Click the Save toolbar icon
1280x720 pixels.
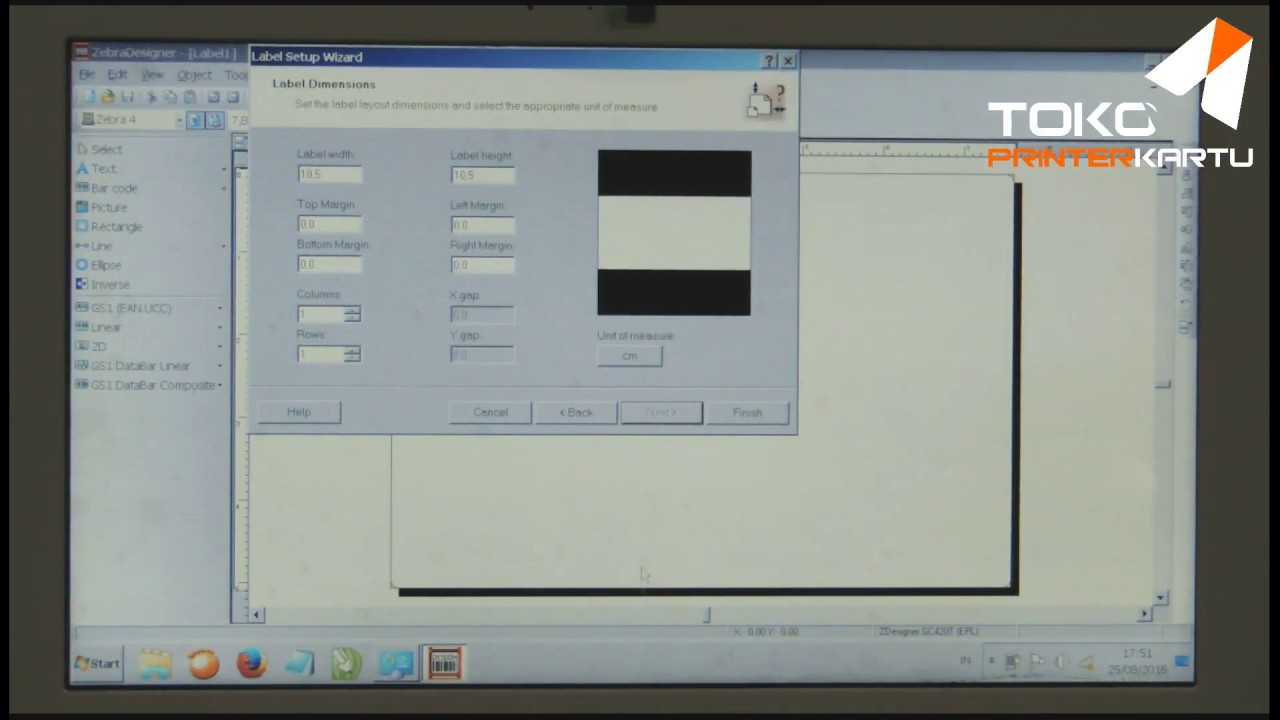127,97
